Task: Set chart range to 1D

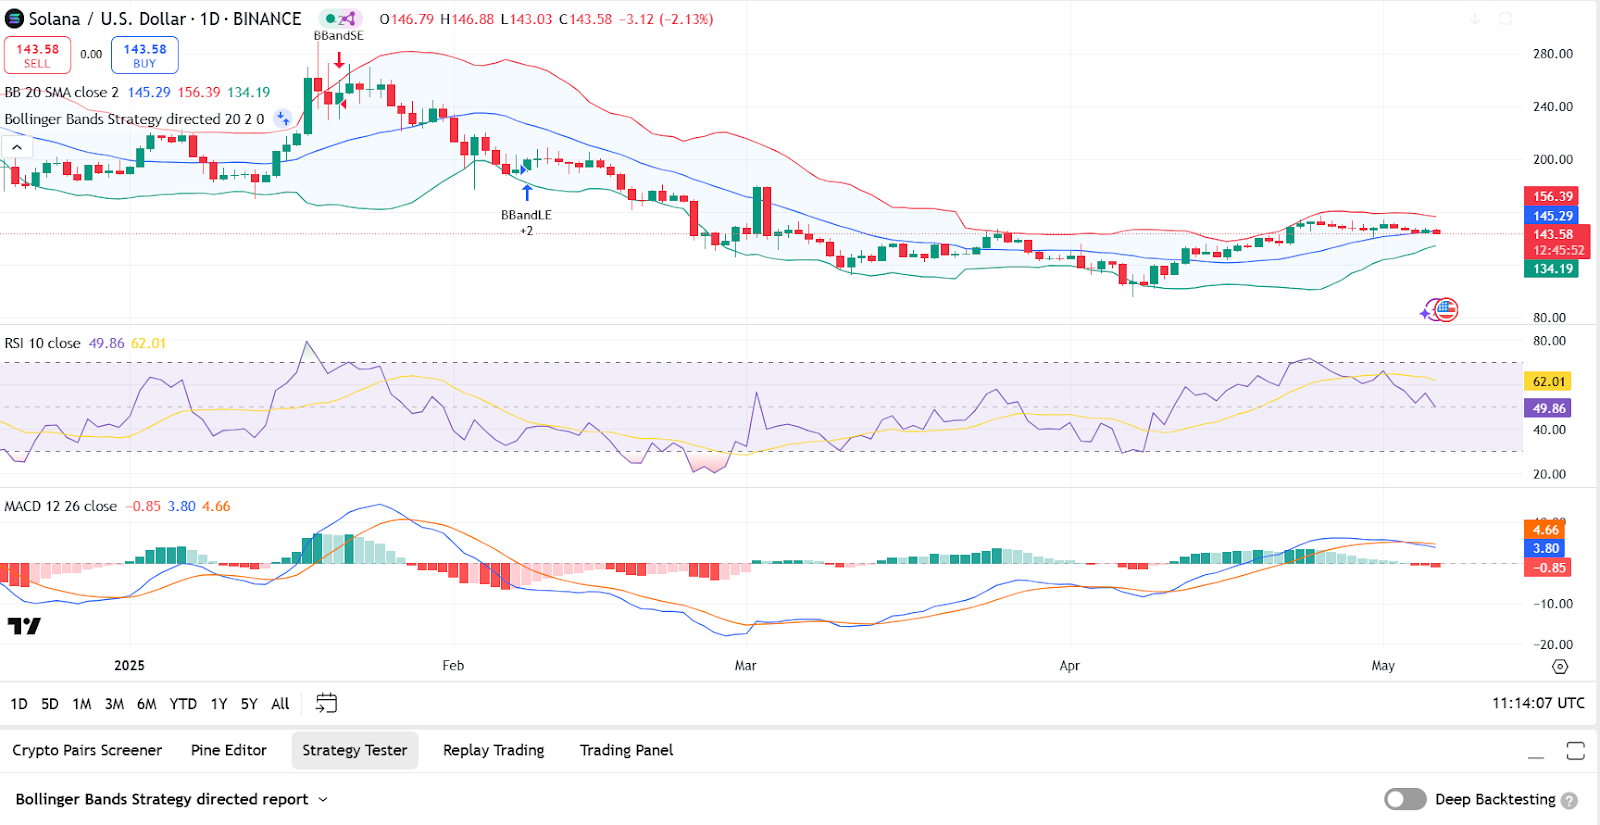Action: tap(19, 704)
